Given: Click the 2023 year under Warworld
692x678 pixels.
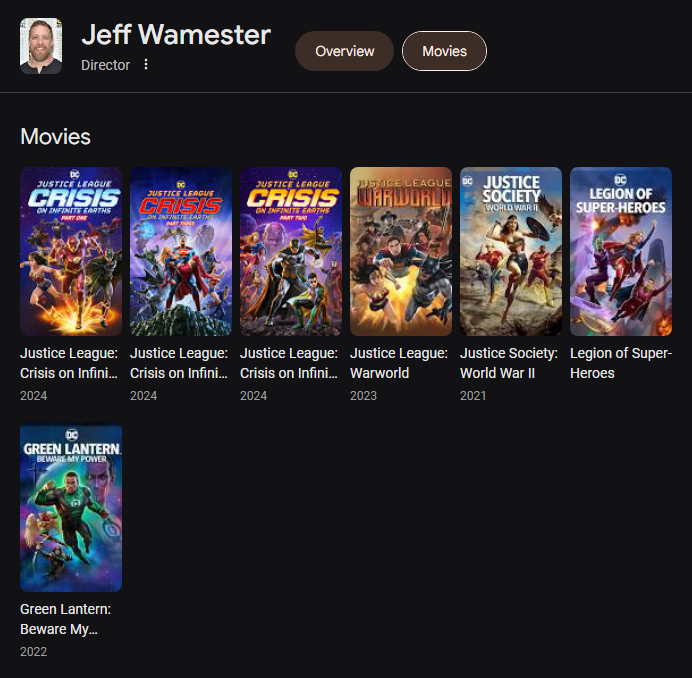Looking at the screenshot, I should click(x=363, y=396).
